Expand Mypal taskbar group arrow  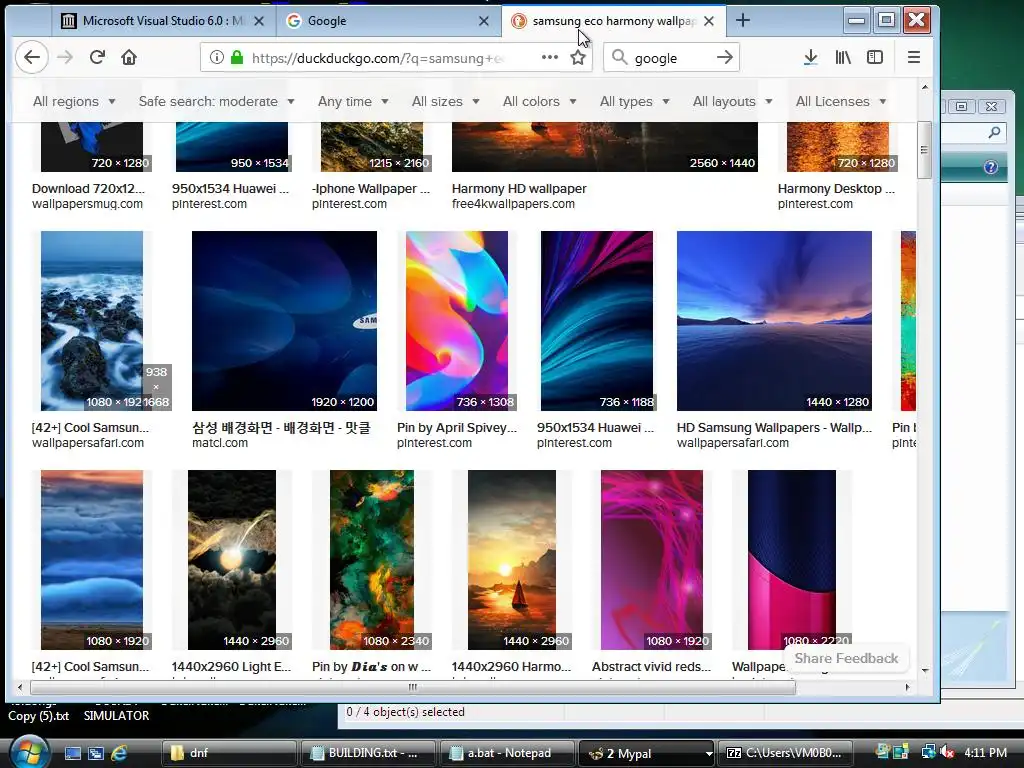[x=709, y=754]
